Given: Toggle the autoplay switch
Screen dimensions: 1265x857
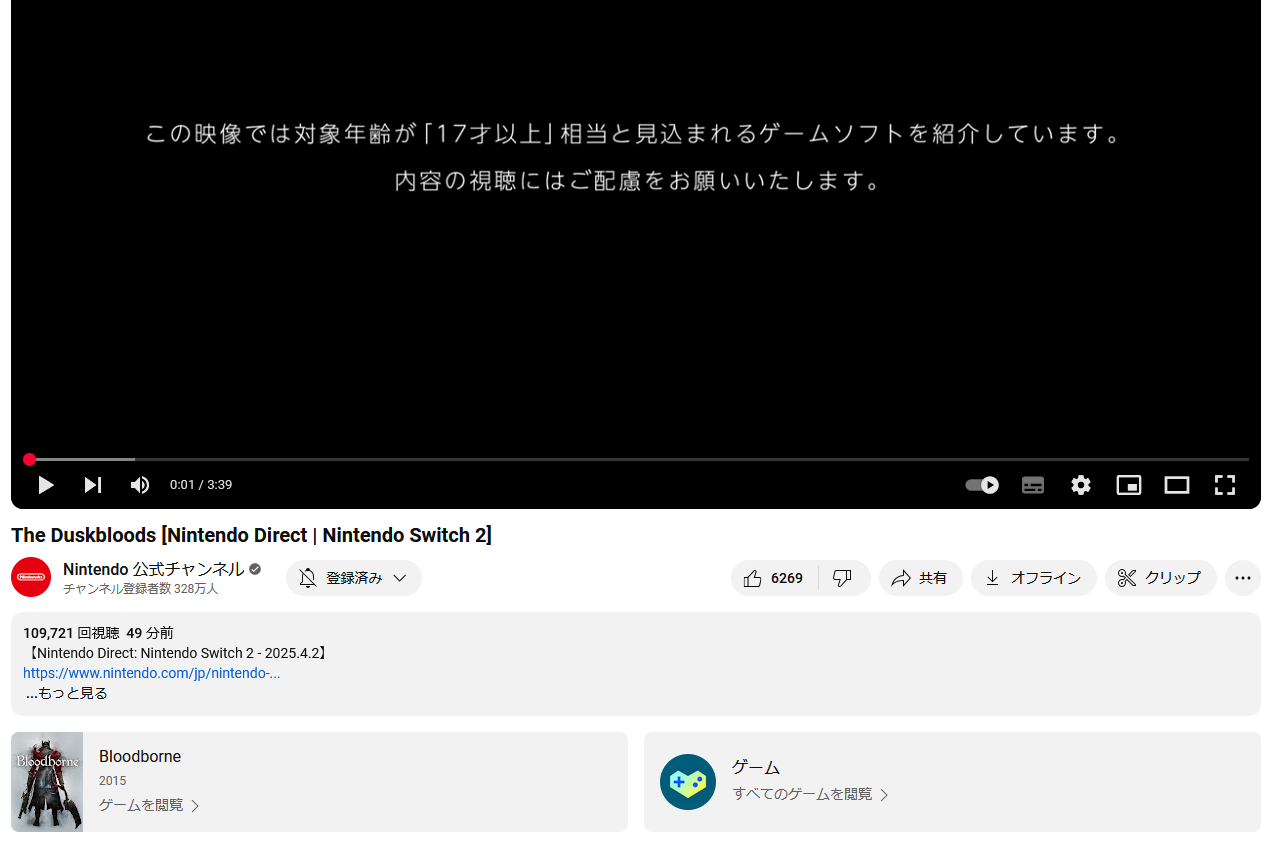Looking at the screenshot, I should (x=982, y=485).
